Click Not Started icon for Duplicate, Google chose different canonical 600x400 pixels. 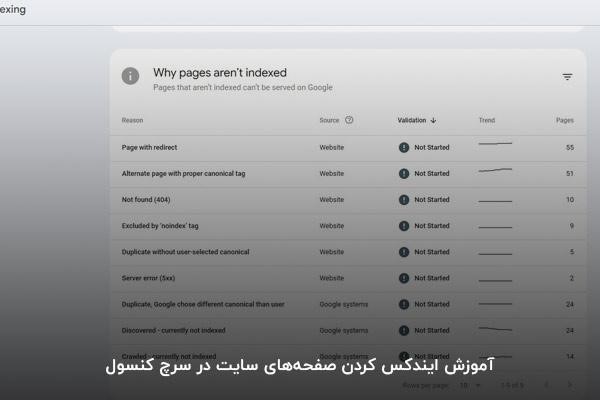click(404, 304)
